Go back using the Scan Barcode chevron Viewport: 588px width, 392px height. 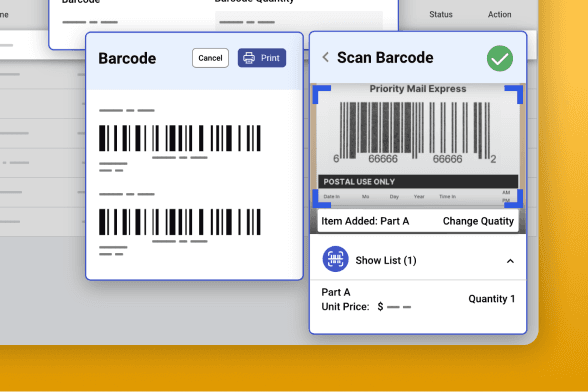pos(326,57)
